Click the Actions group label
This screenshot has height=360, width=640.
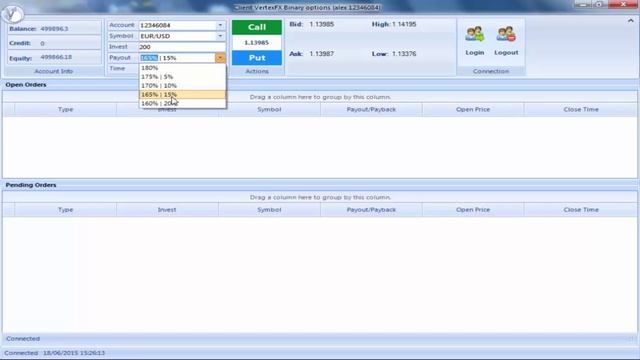(x=257, y=71)
